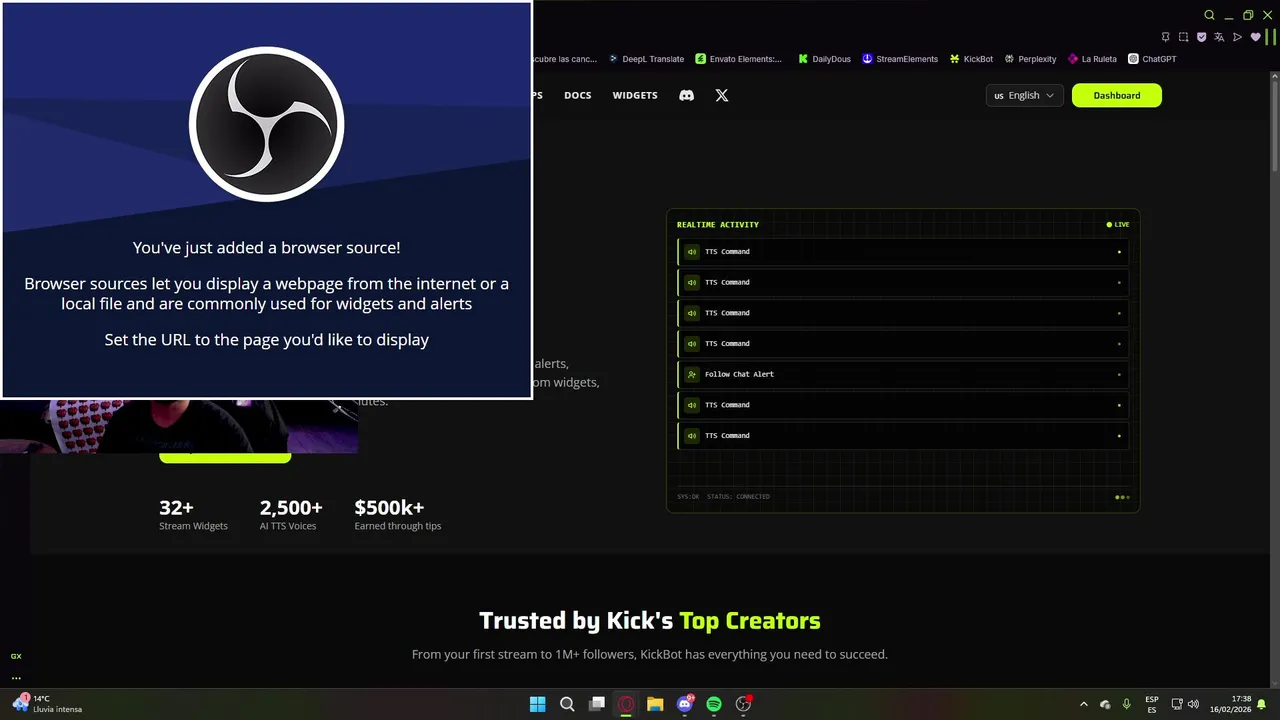Open the sidebar three-dots menu
Viewport: 1280px width, 720px height.
coord(16,677)
